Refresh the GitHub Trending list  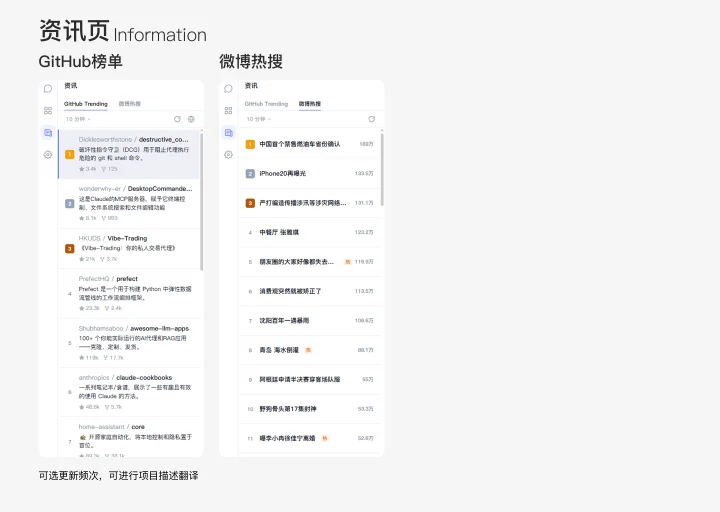point(177,119)
